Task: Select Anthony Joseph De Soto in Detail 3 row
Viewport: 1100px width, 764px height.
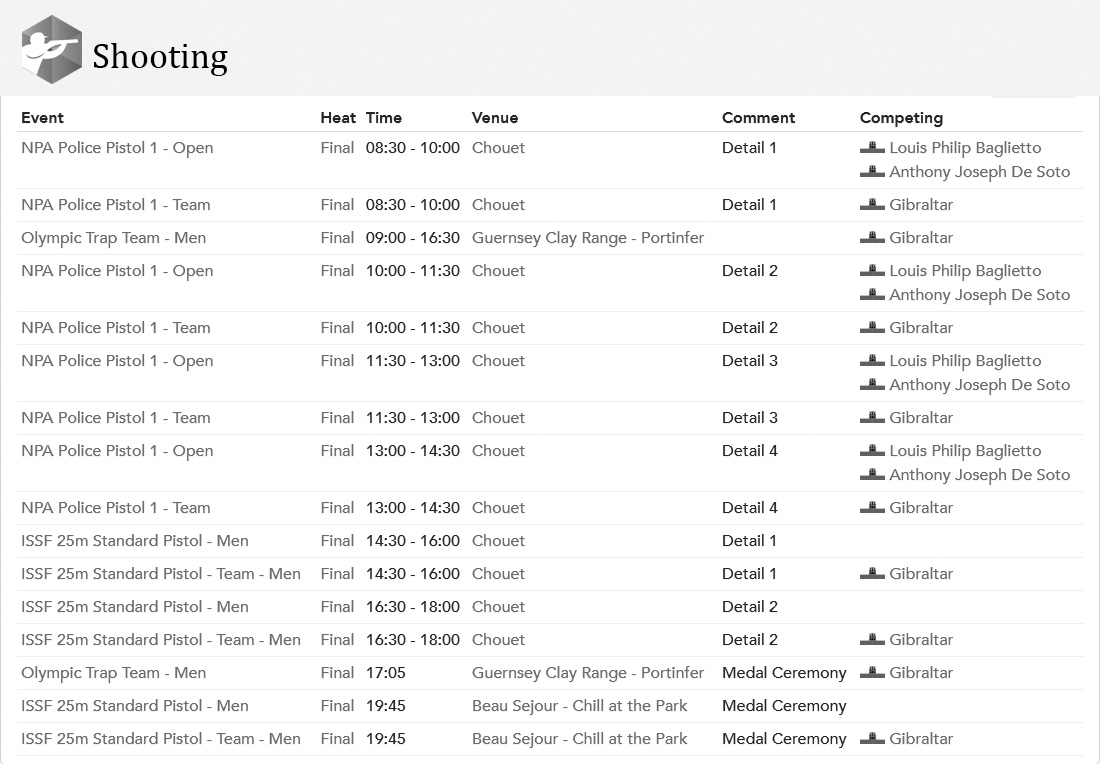Action: click(x=980, y=384)
